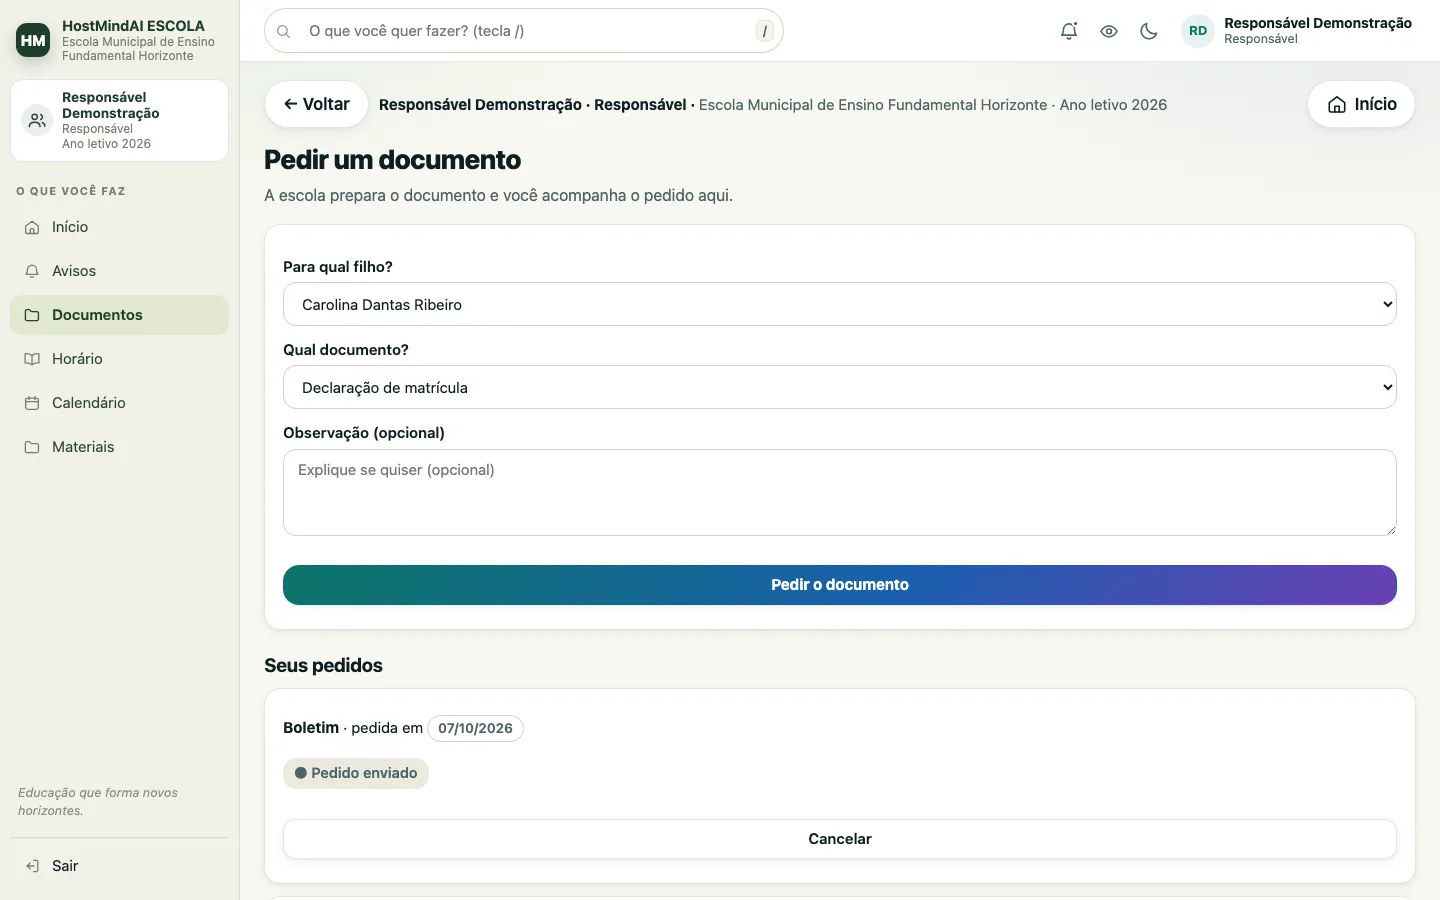
Task: Toggle the eye accessibility view icon
Action: pyautogui.click(x=1109, y=31)
